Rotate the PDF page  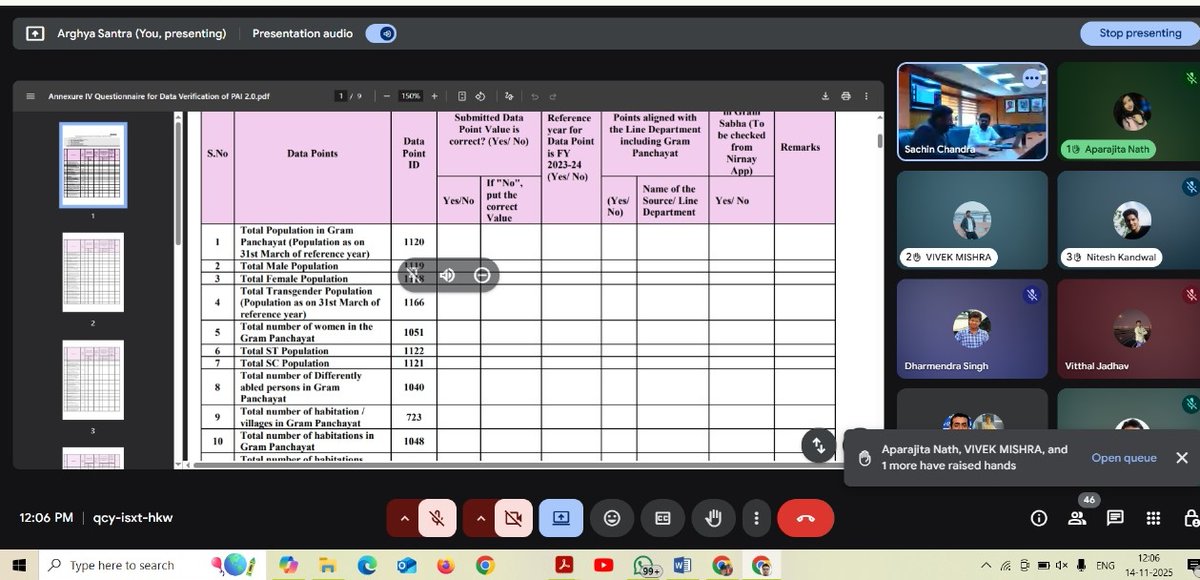[x=481, y=95]
